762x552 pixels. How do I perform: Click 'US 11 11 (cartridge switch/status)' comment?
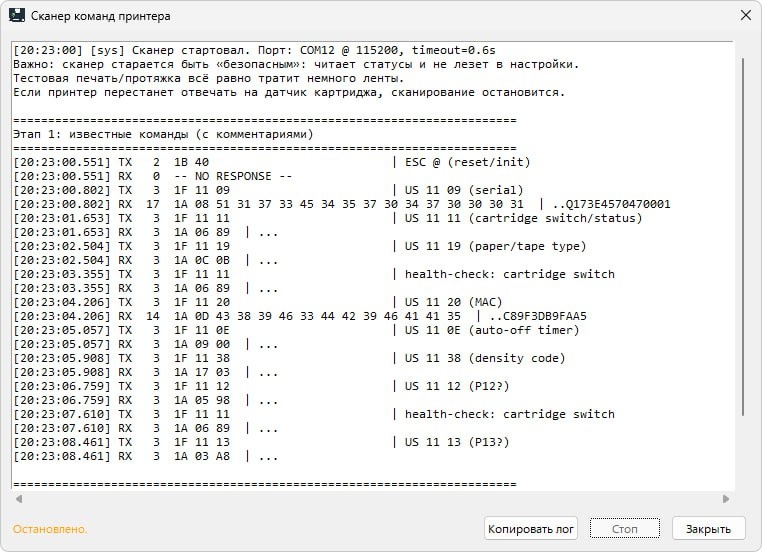pyautogui.click(x=523, y=218)
